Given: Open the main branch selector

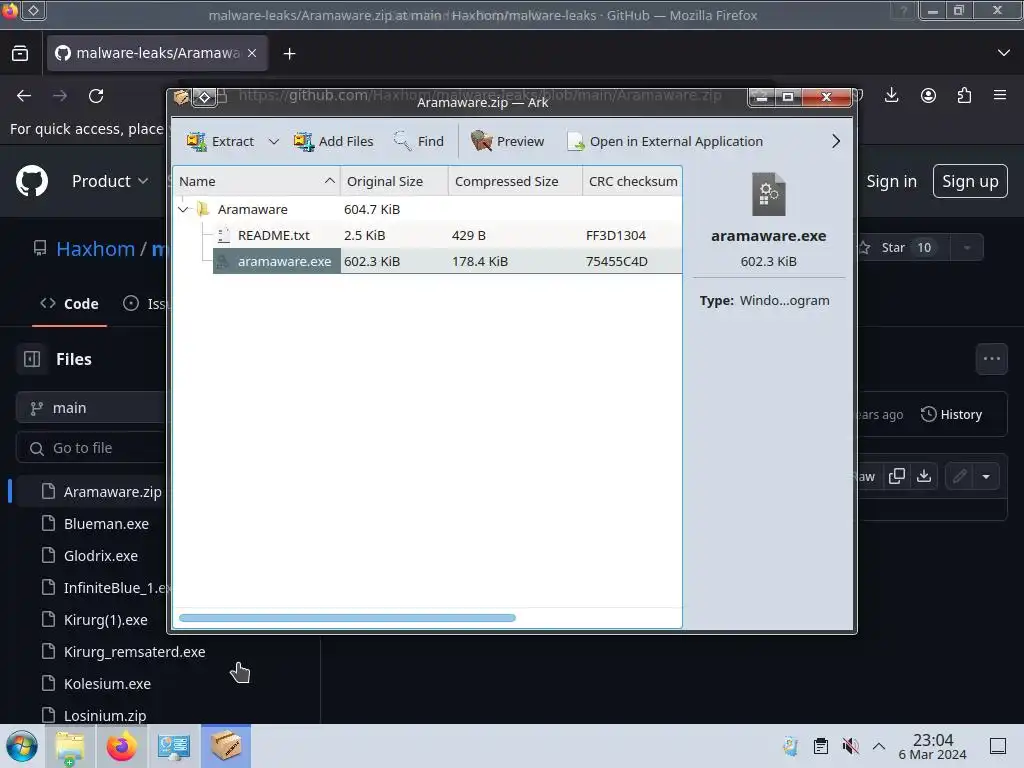Looking at the screenshot, I should (x=91, y=408).
